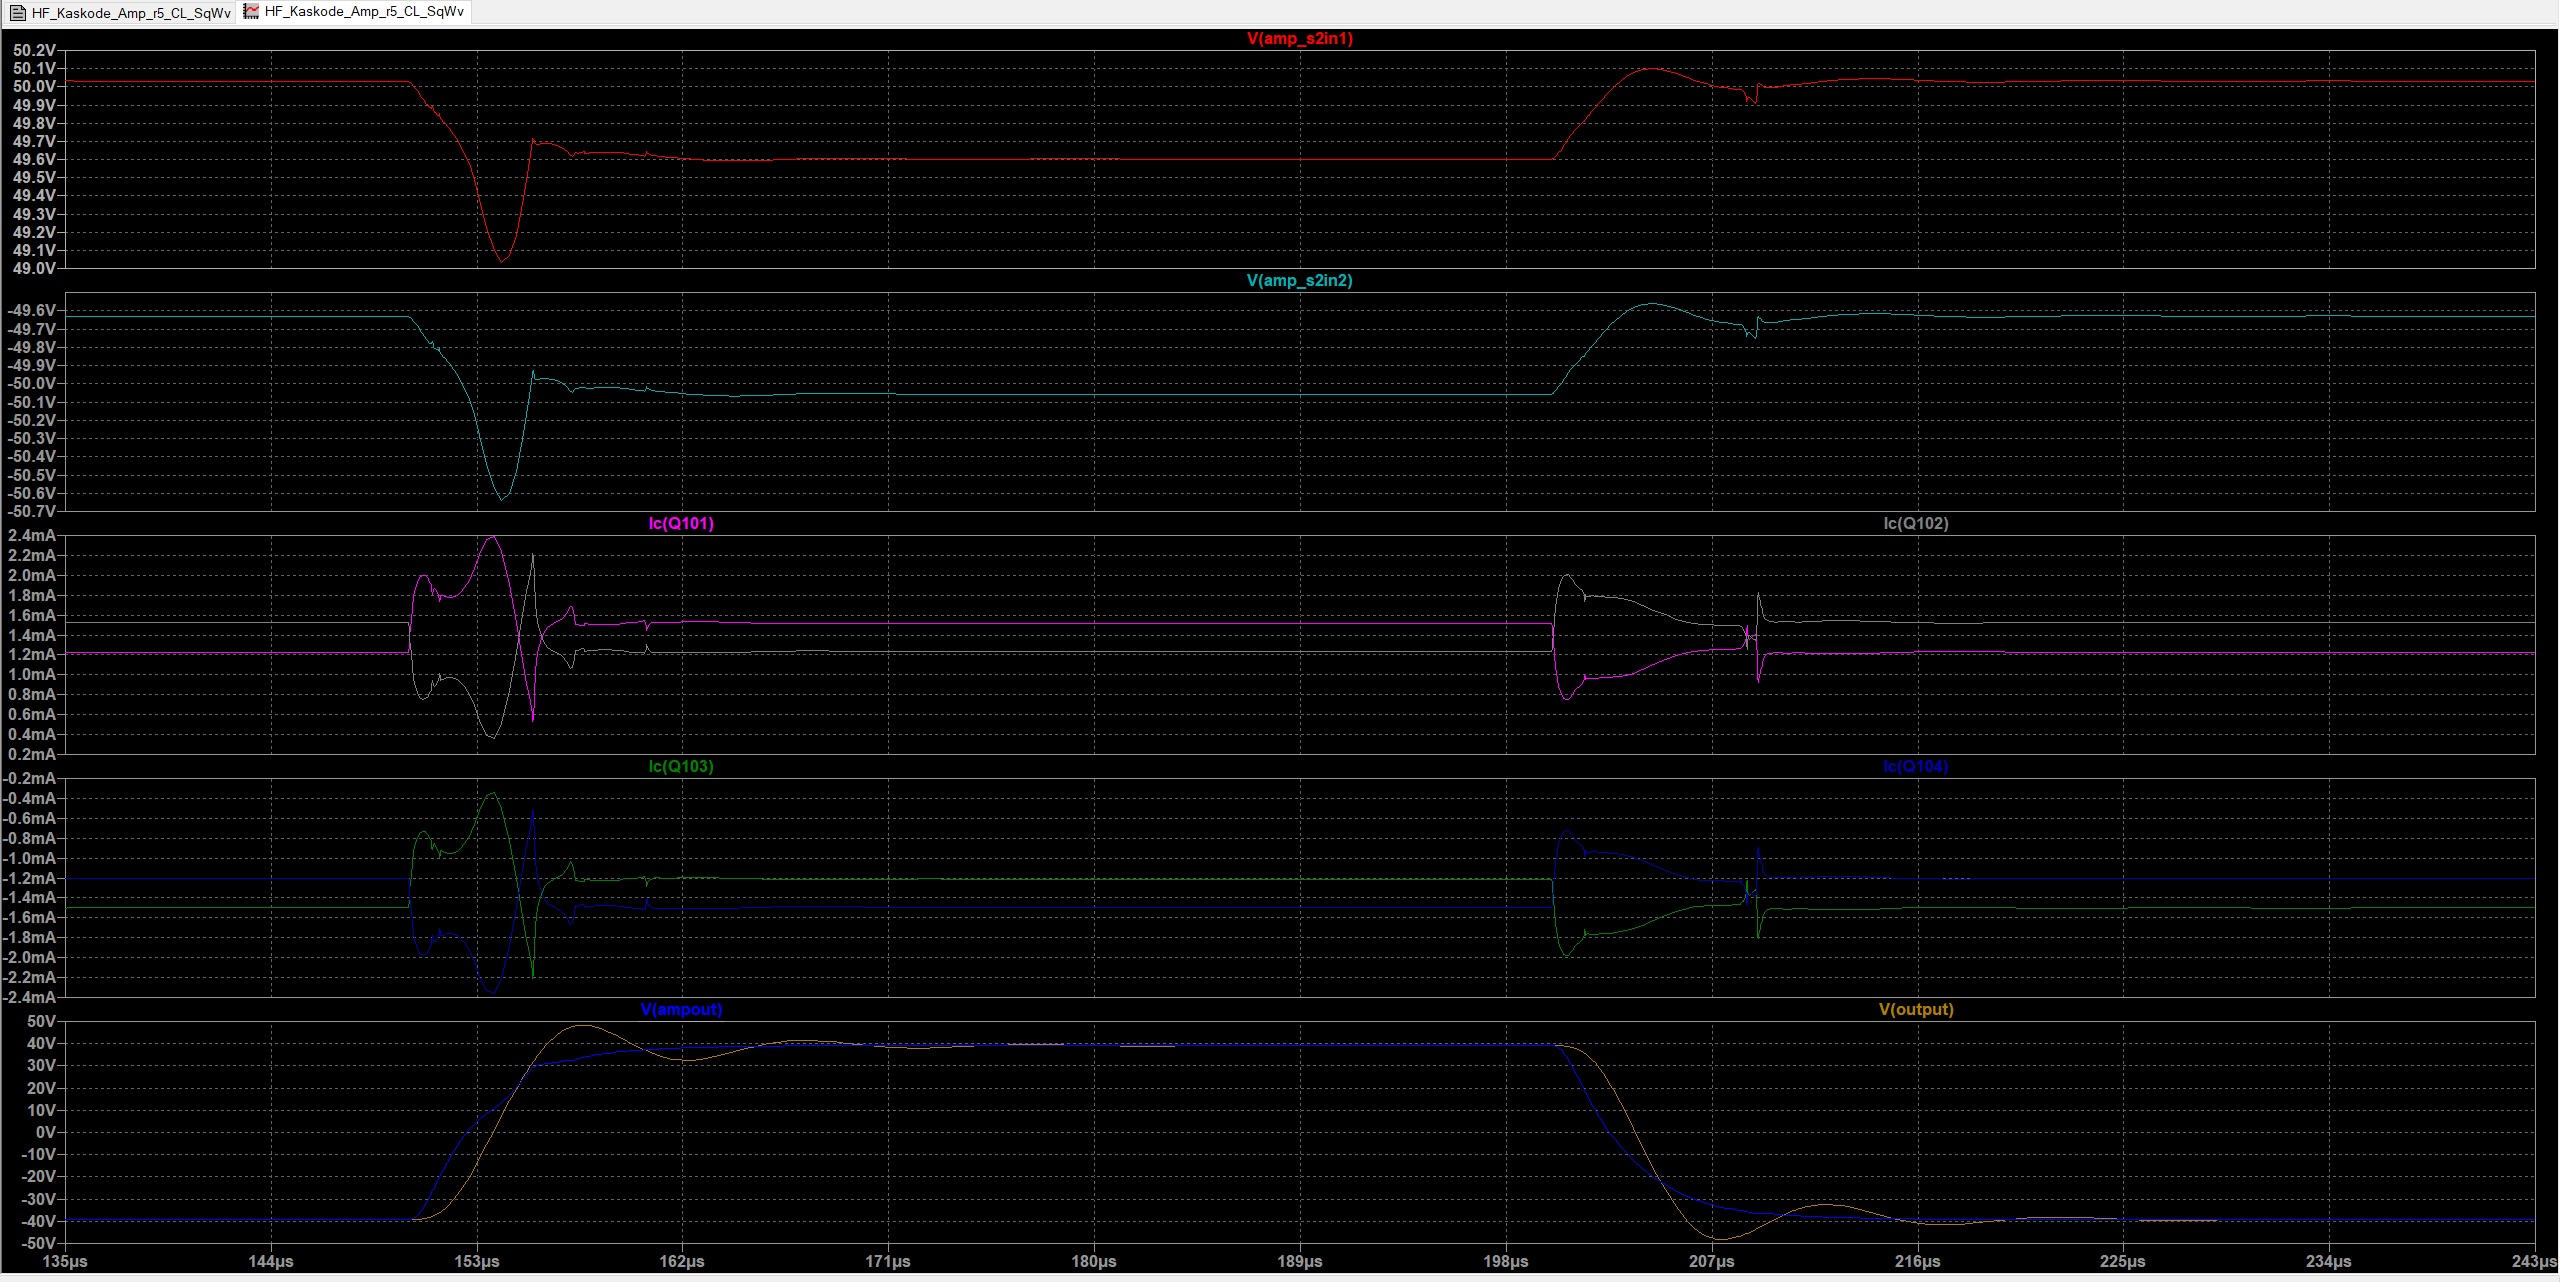Click the V(amp_s2in1) trace label
Screen dimensions: 2560x1282
[x=1299, y=38]
